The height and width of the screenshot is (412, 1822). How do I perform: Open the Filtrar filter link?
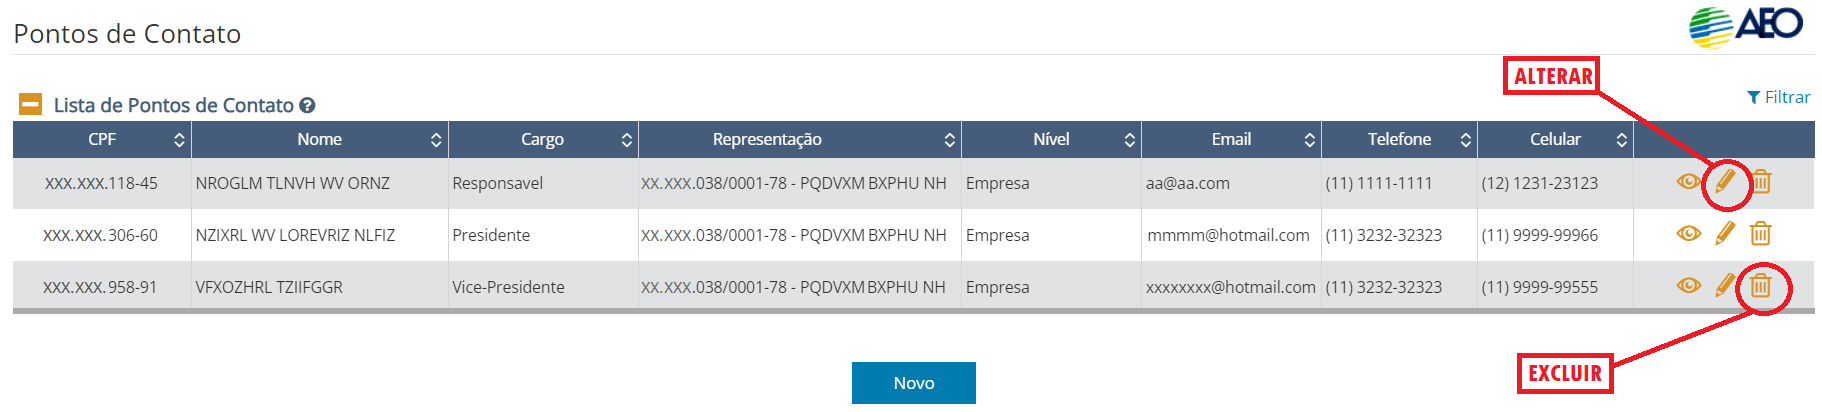(x=1779, y=97)
